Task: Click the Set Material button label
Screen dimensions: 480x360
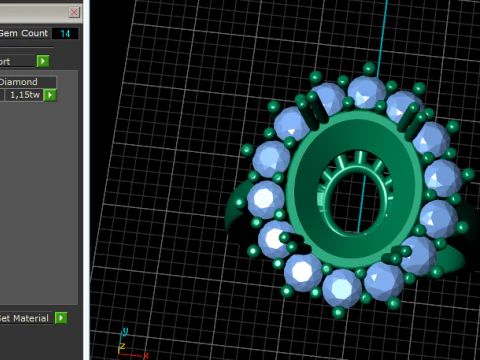Action: 26,318
